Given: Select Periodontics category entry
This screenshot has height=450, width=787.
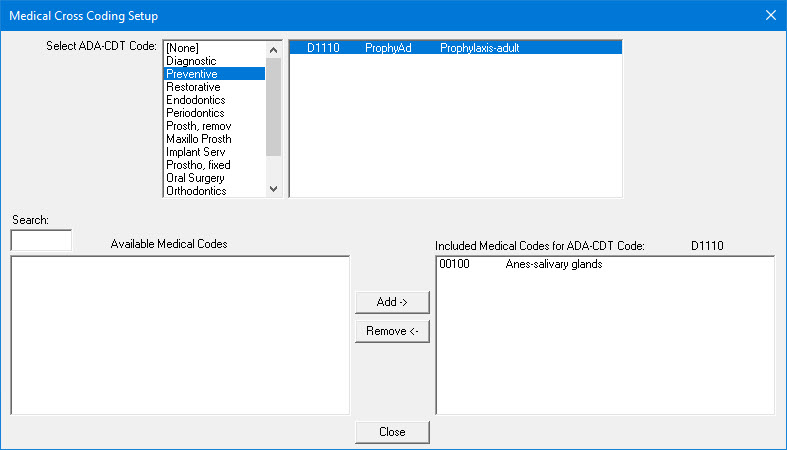Looking at the screenshot, I should point(195,113).
